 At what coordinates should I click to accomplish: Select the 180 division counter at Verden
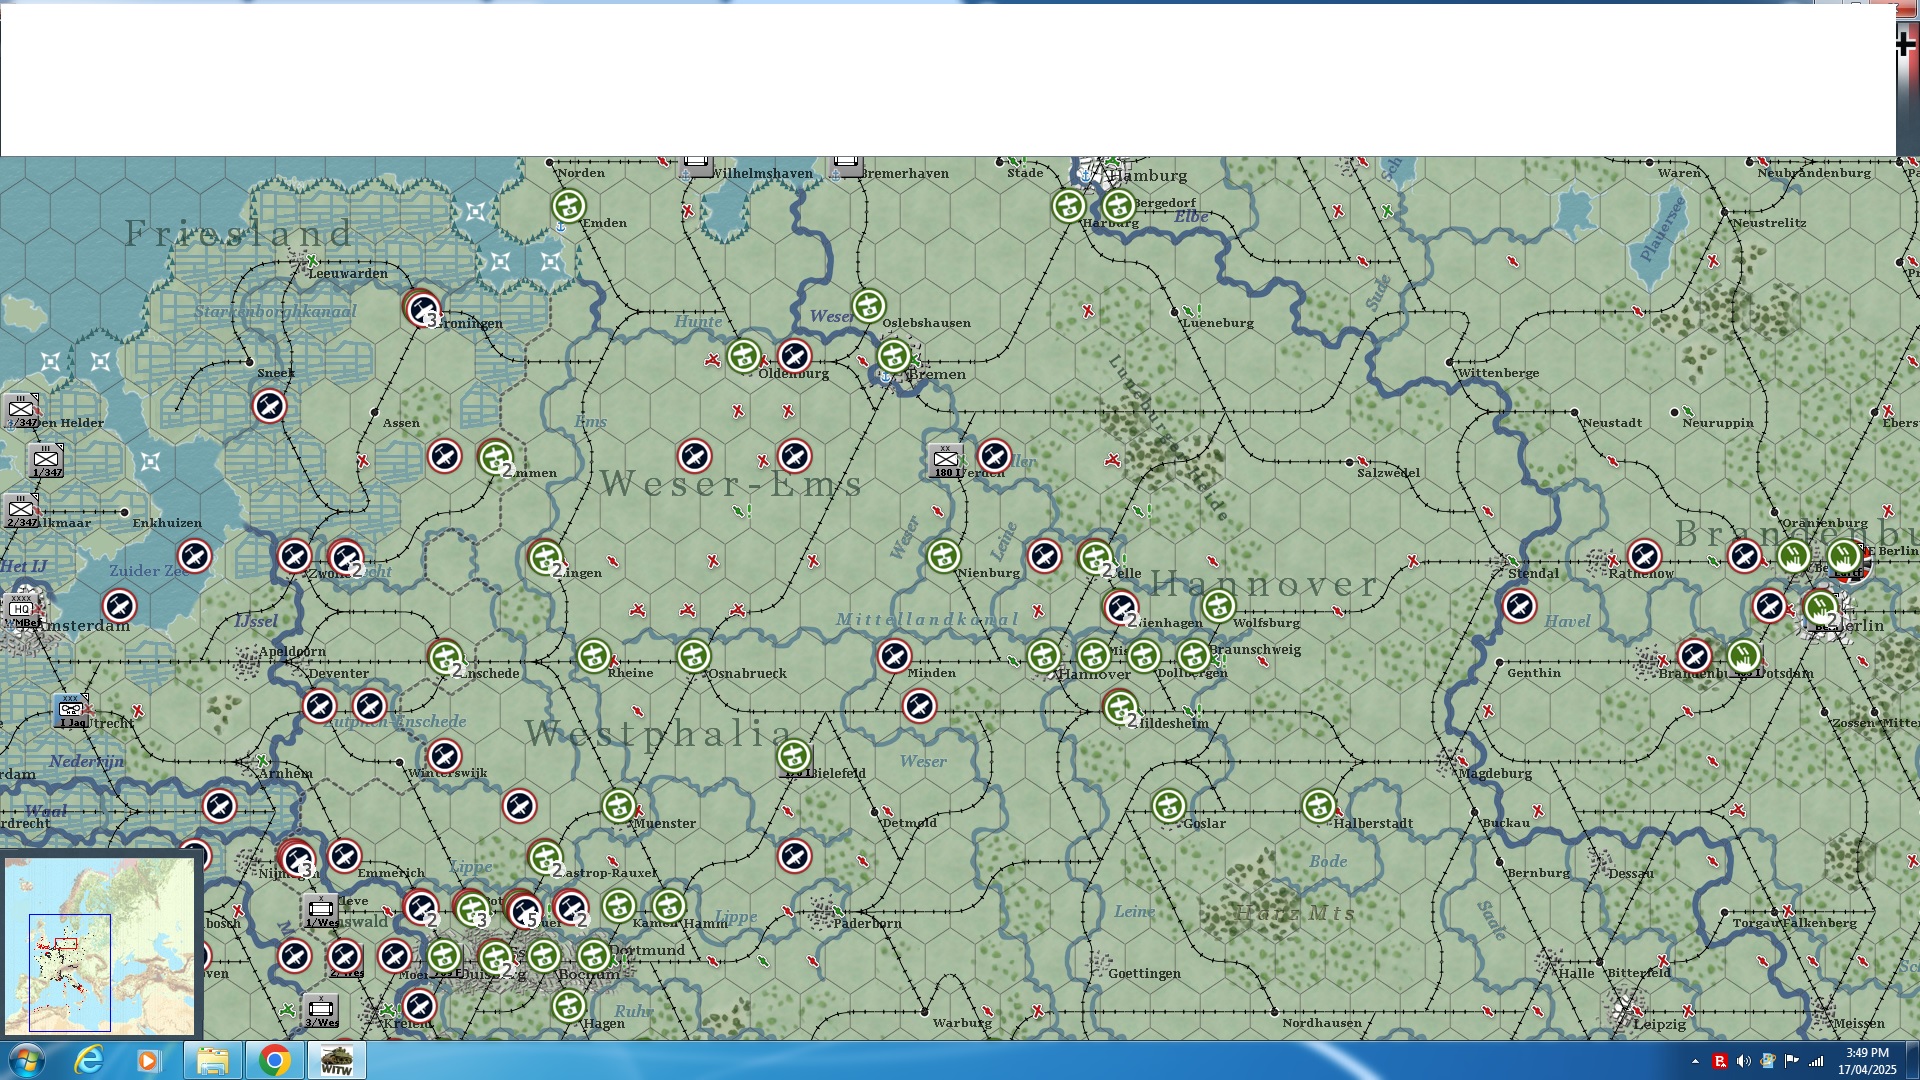tap(945, 460)
